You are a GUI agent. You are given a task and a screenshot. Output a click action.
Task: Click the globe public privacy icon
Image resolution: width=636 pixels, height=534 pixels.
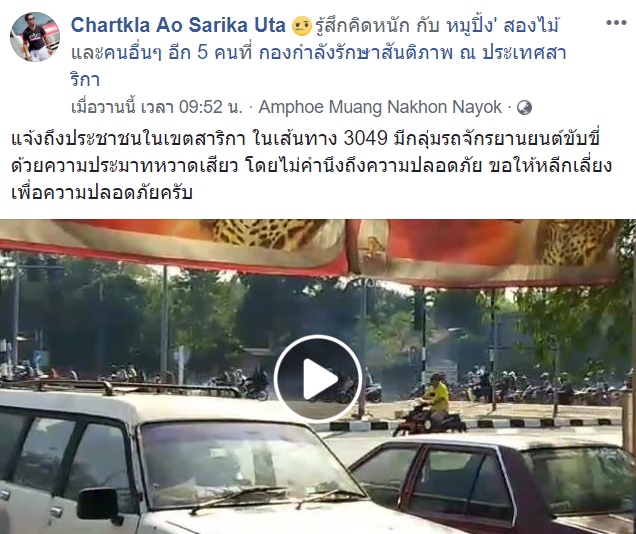tap(524, 108)
